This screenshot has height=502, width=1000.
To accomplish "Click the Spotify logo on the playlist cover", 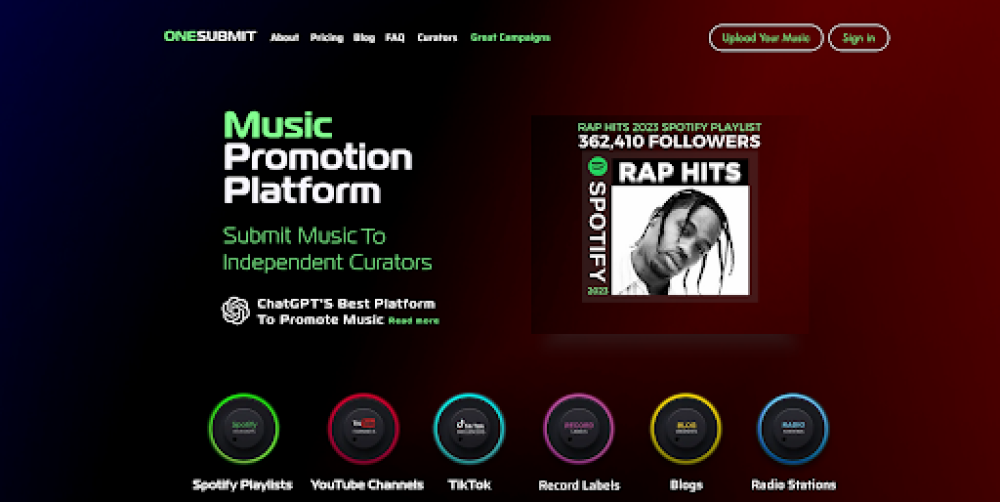I will (x=597, y=167).
